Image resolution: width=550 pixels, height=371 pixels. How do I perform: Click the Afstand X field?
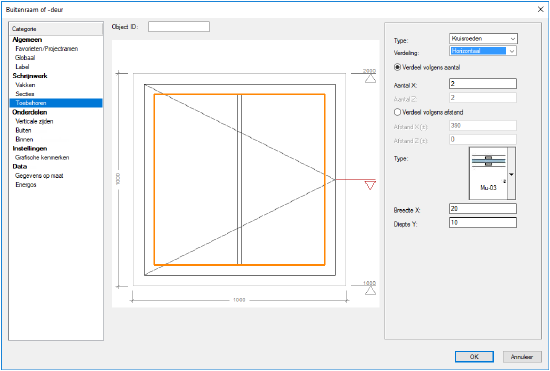[483, 126]
